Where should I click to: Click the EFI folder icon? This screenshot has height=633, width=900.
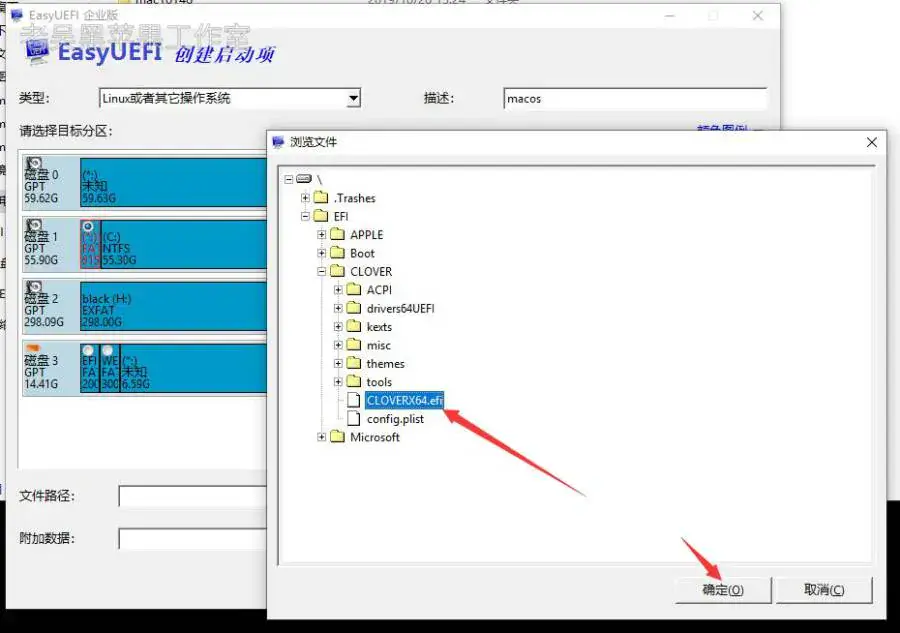pyautogui.click(x=321, y=216)
